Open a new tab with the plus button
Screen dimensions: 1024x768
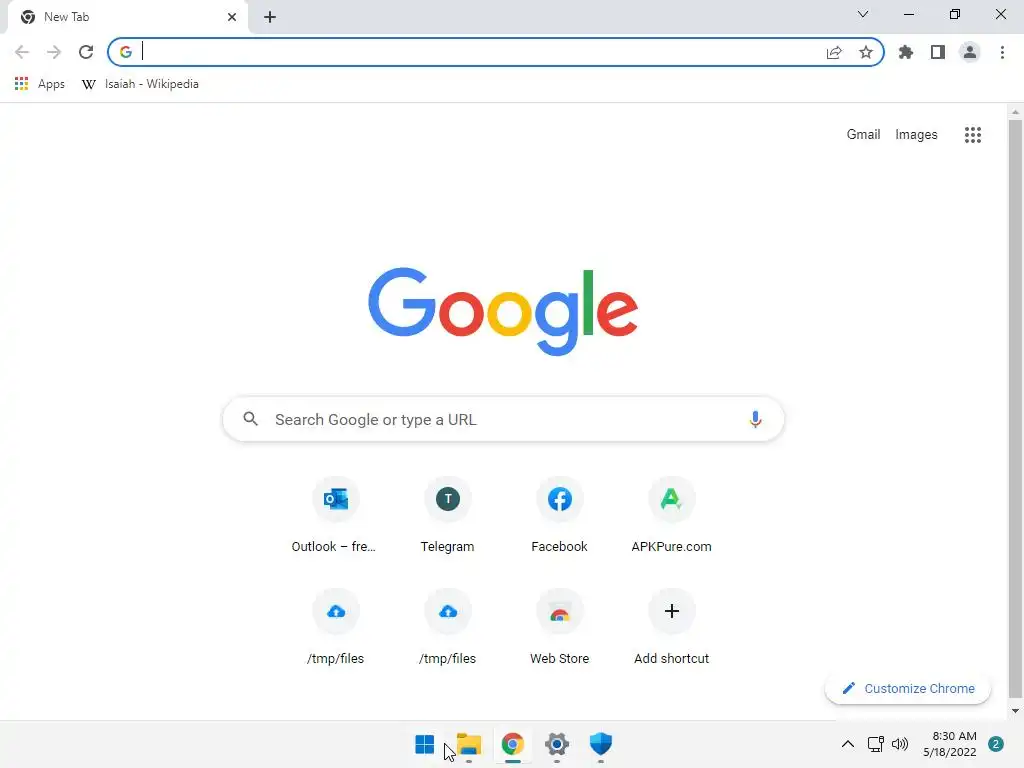pos(270,17)
